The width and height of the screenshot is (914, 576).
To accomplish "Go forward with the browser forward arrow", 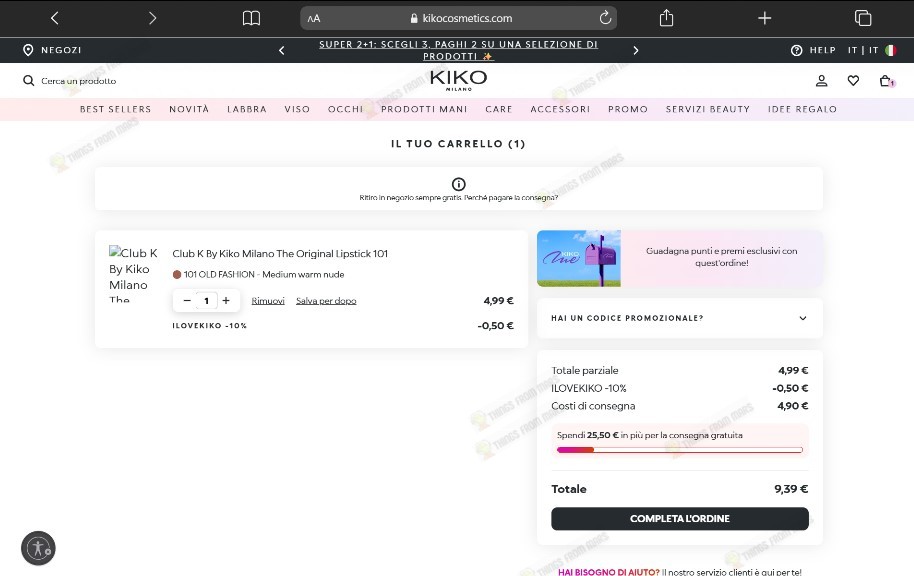I will tap(152, 18).
